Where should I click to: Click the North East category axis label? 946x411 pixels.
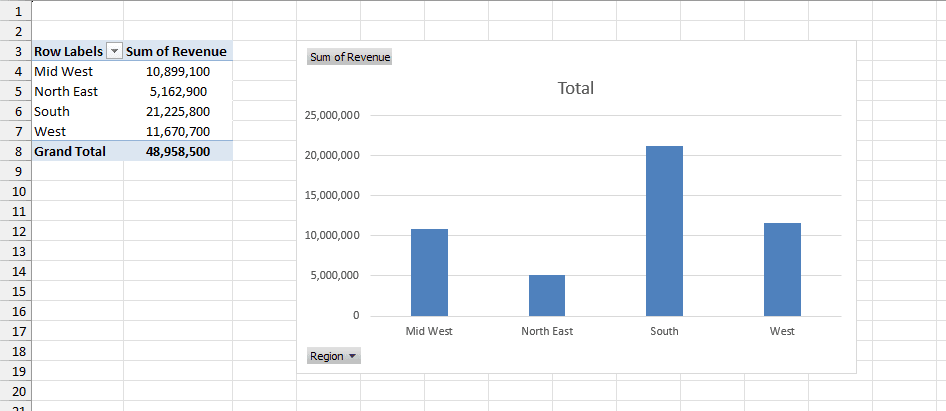547,331
